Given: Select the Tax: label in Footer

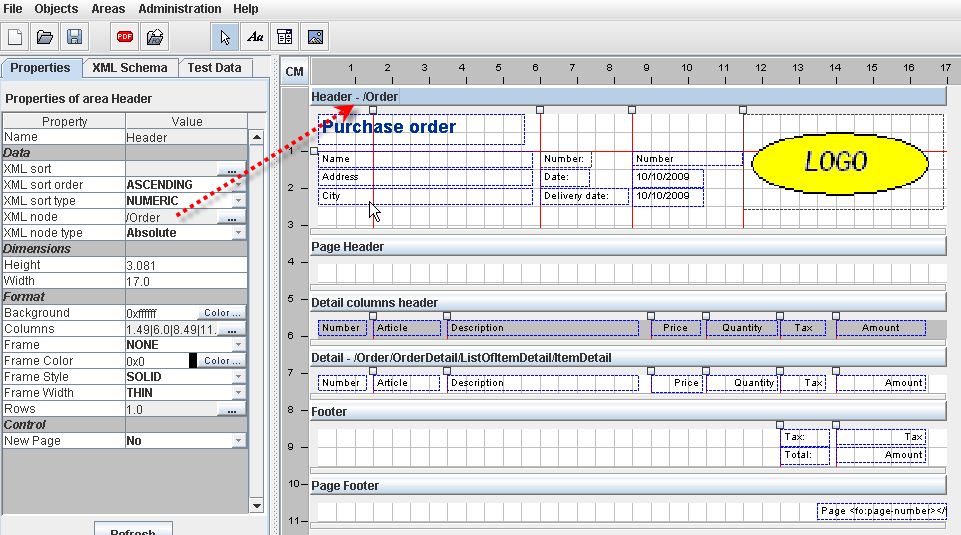Looking at the screenshot, I should pos(805,437).
